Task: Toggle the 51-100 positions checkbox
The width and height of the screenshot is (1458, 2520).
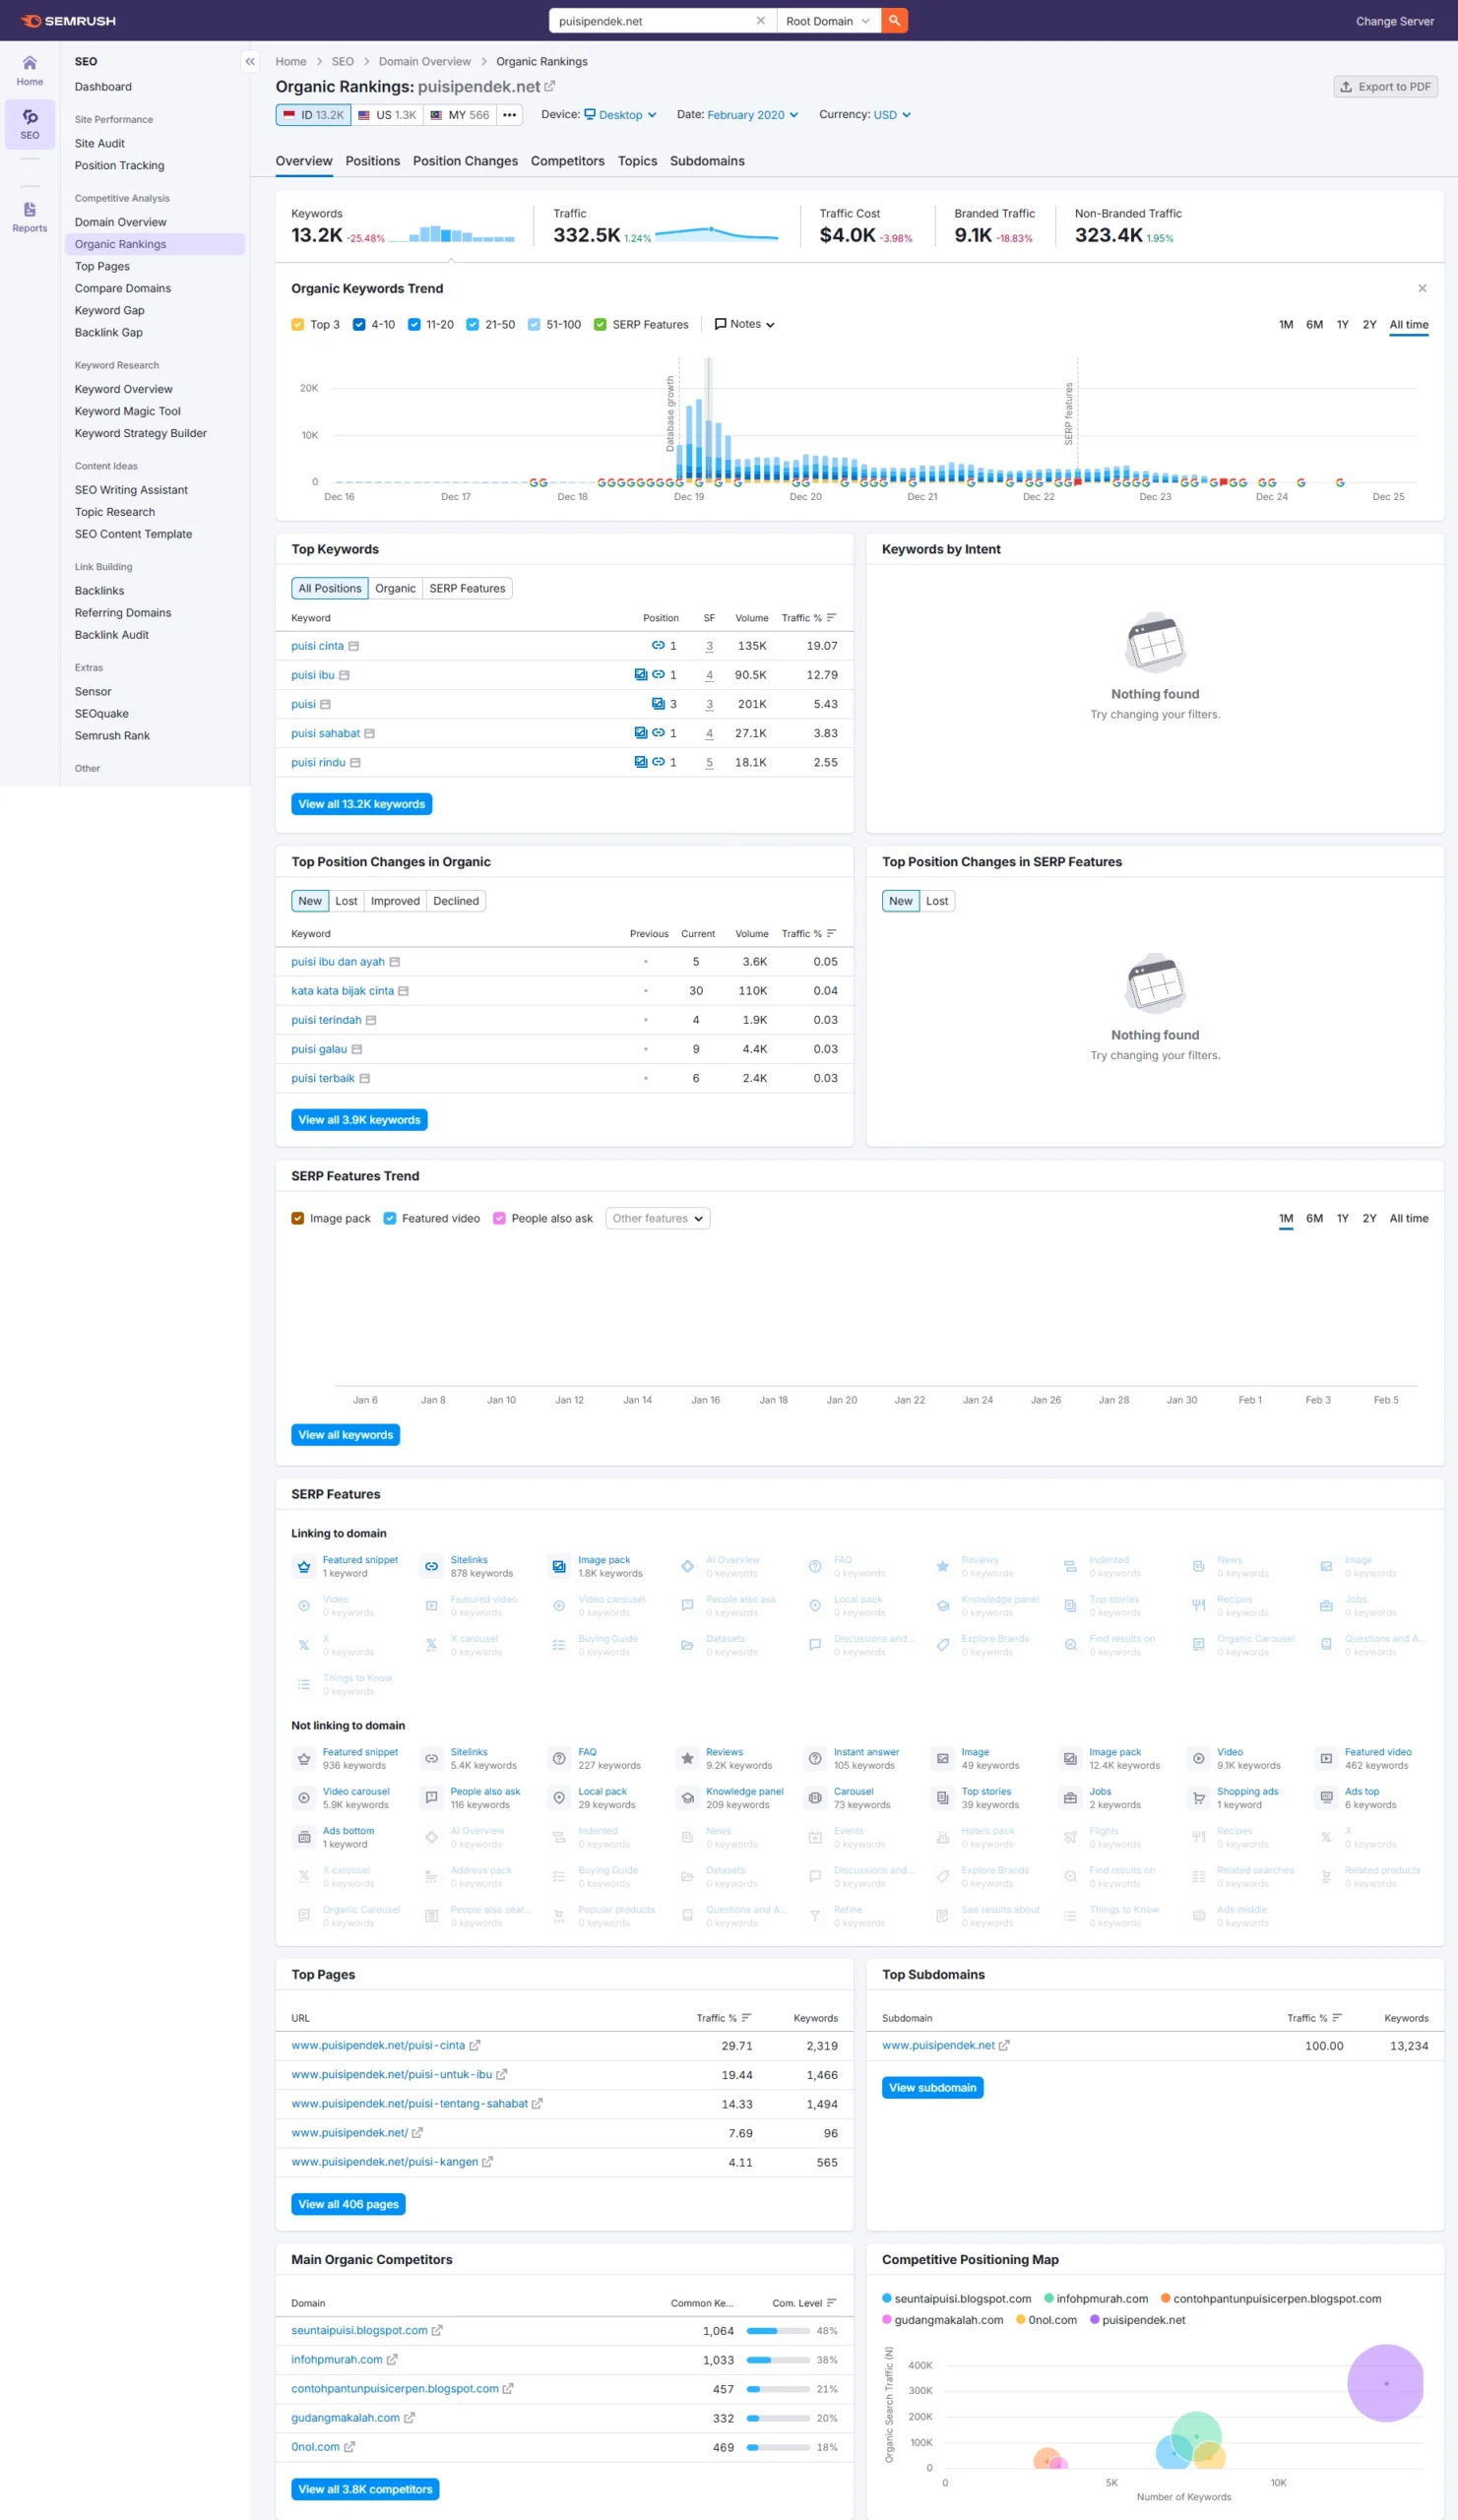Action: (534, 325)
